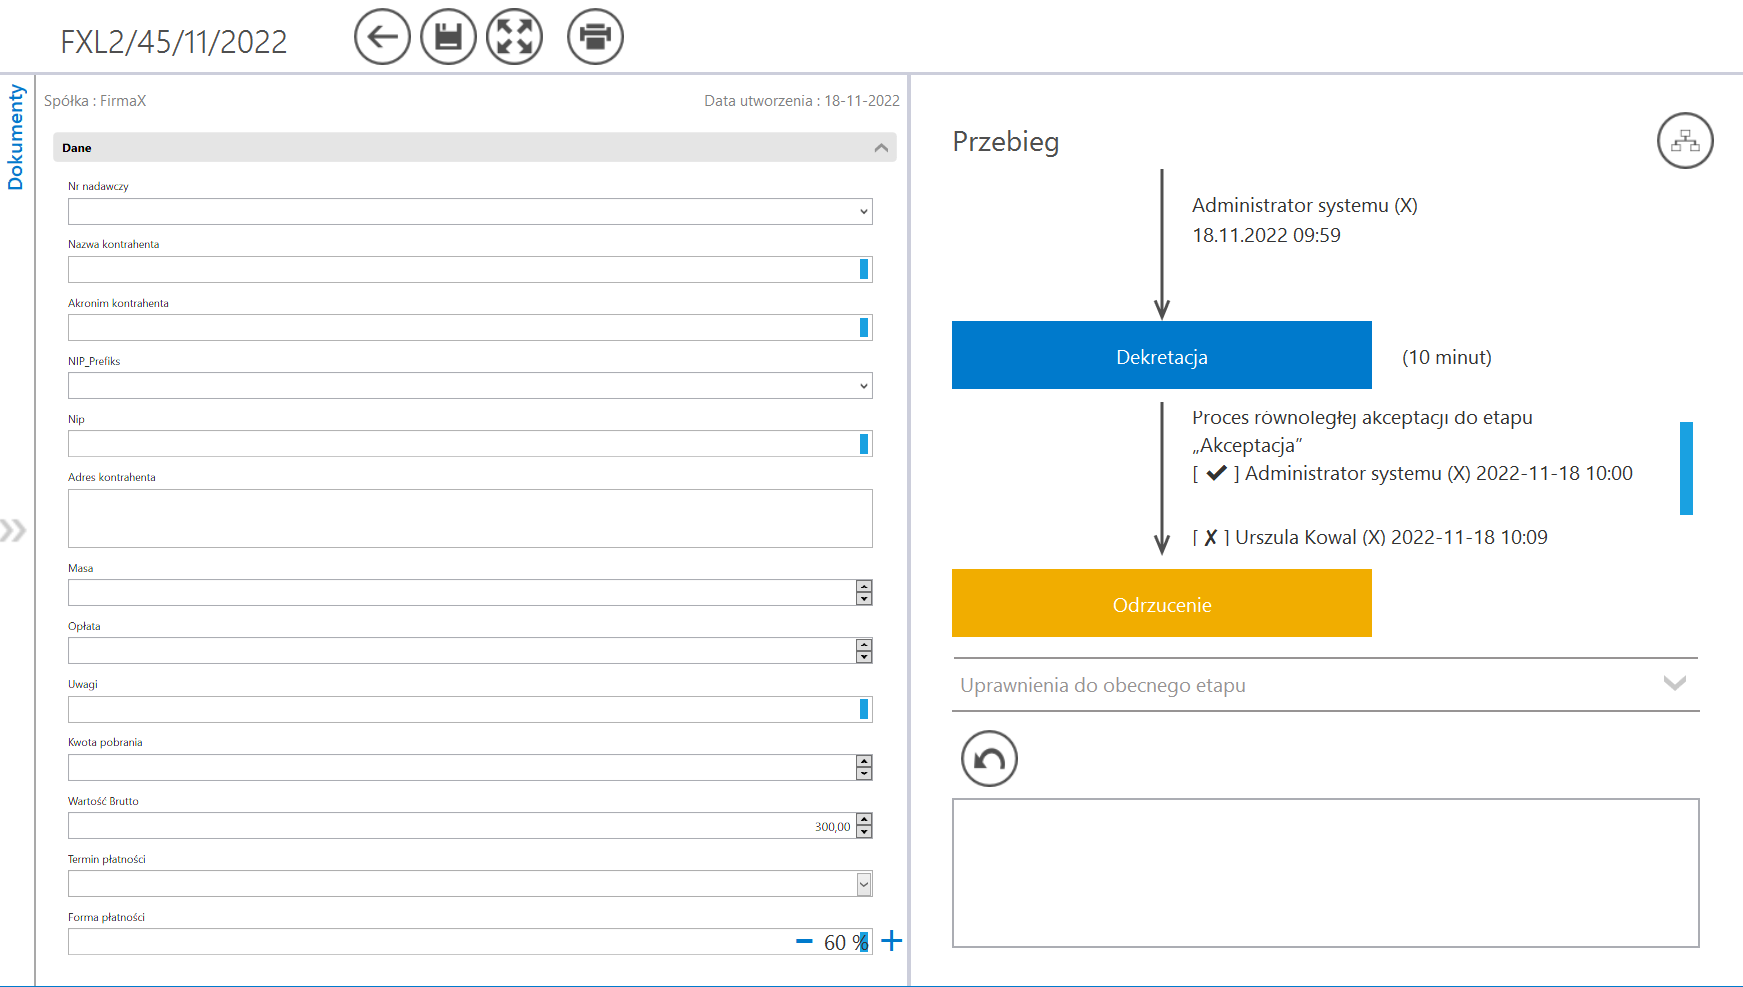Click the (10 minut) duration label
This screenshot has height=987, width=1743.
tap(1447, 357)
